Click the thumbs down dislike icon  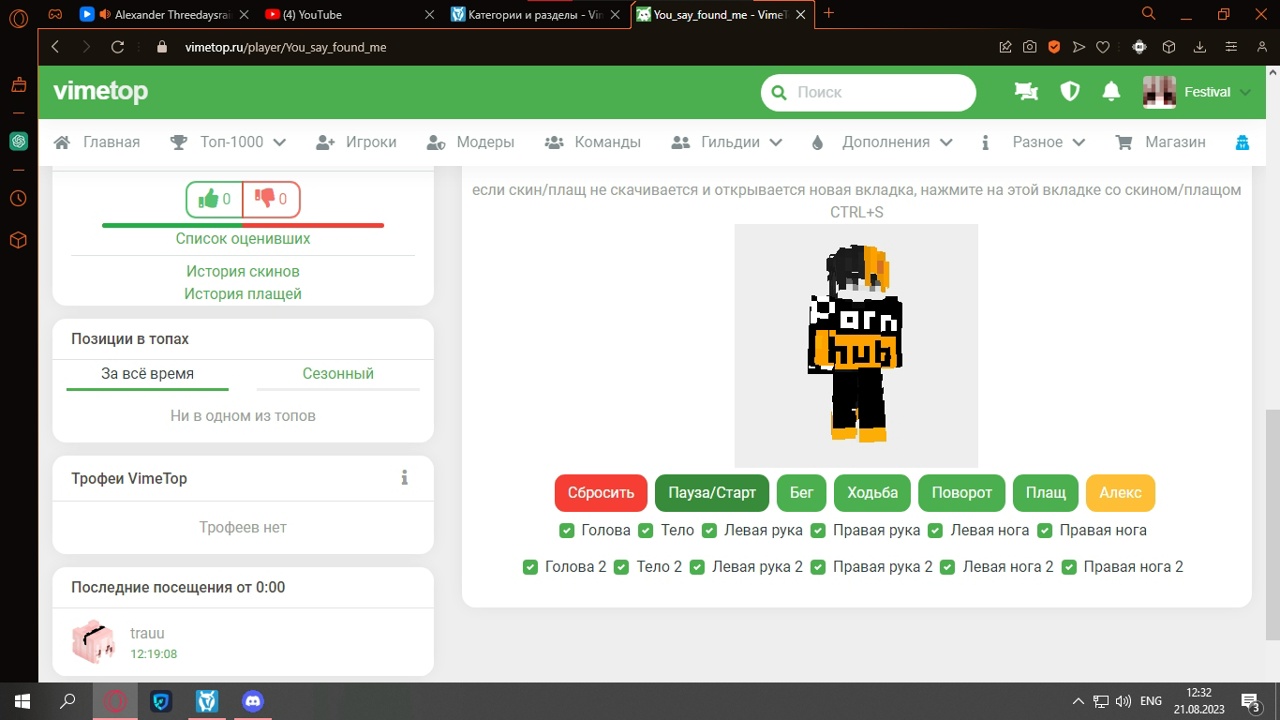point(265,199)
